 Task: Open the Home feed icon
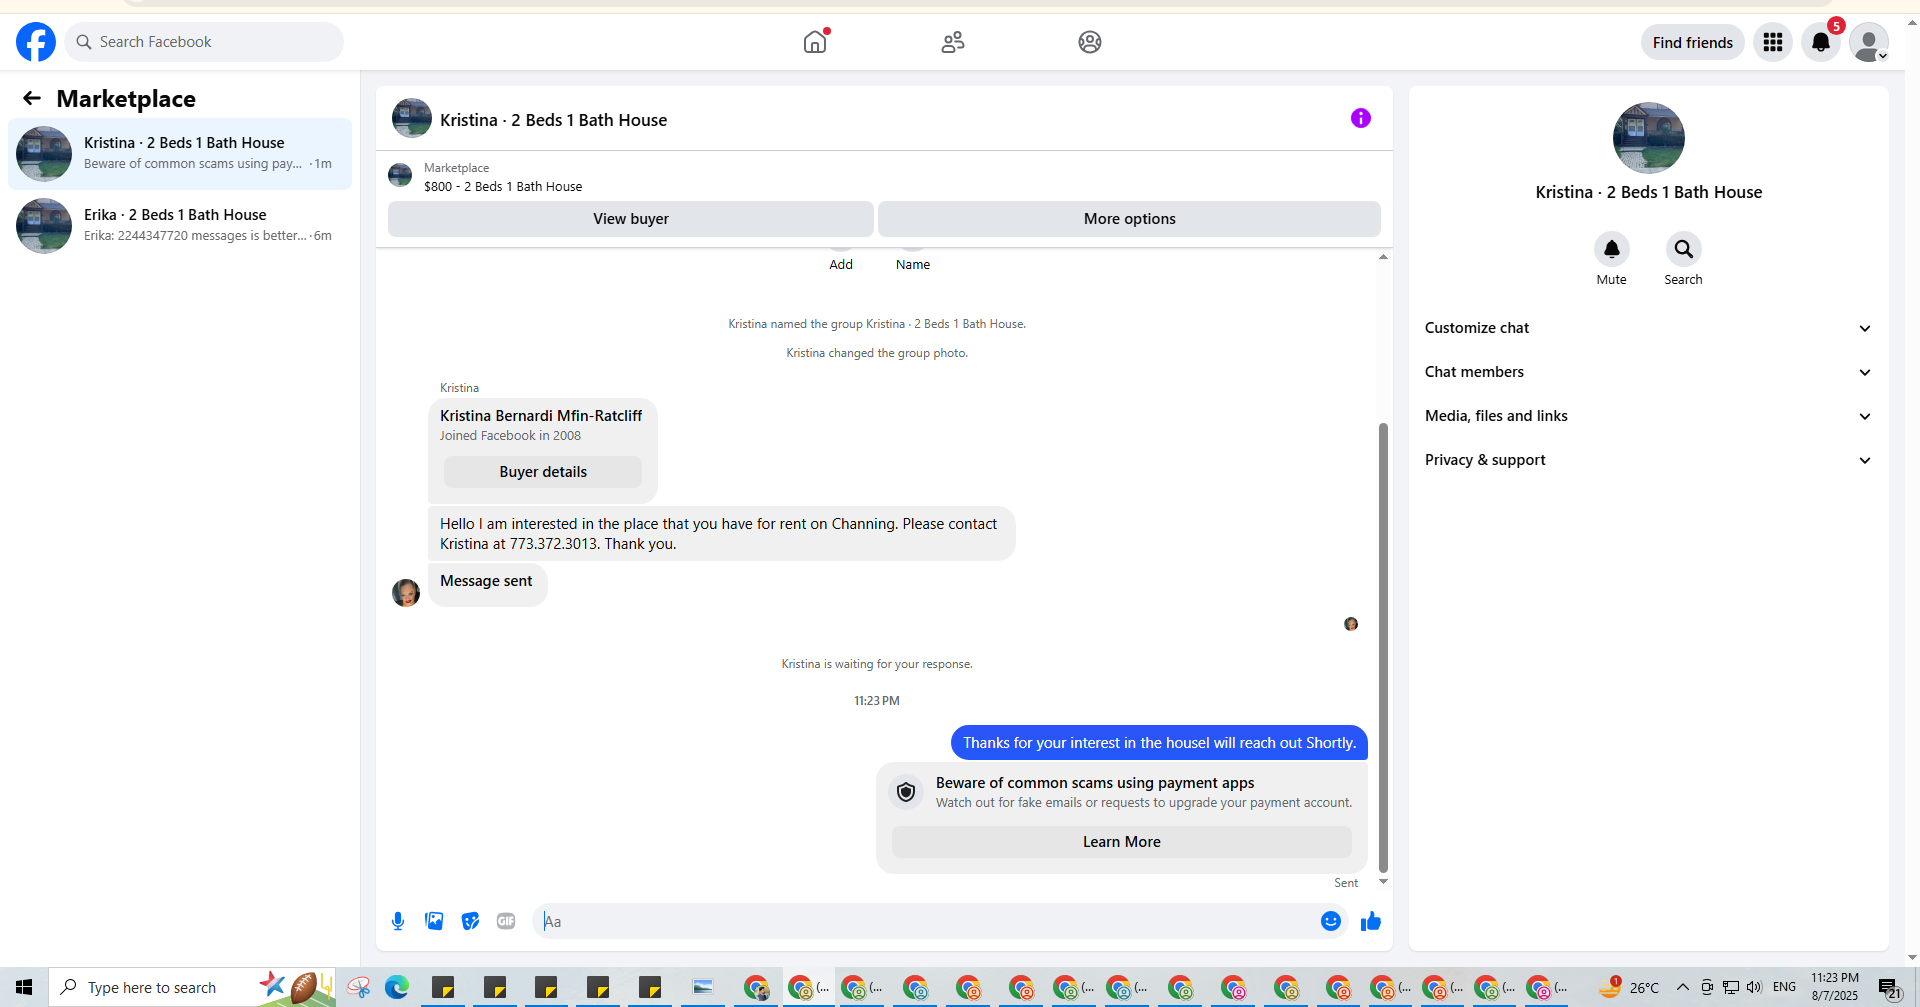[x=816, y=41]
